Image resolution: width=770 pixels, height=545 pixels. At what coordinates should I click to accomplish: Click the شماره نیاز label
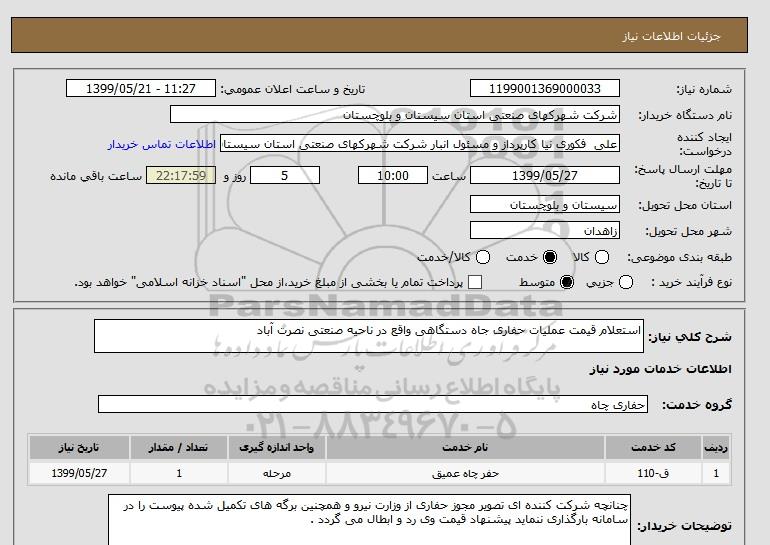[704, 89]
